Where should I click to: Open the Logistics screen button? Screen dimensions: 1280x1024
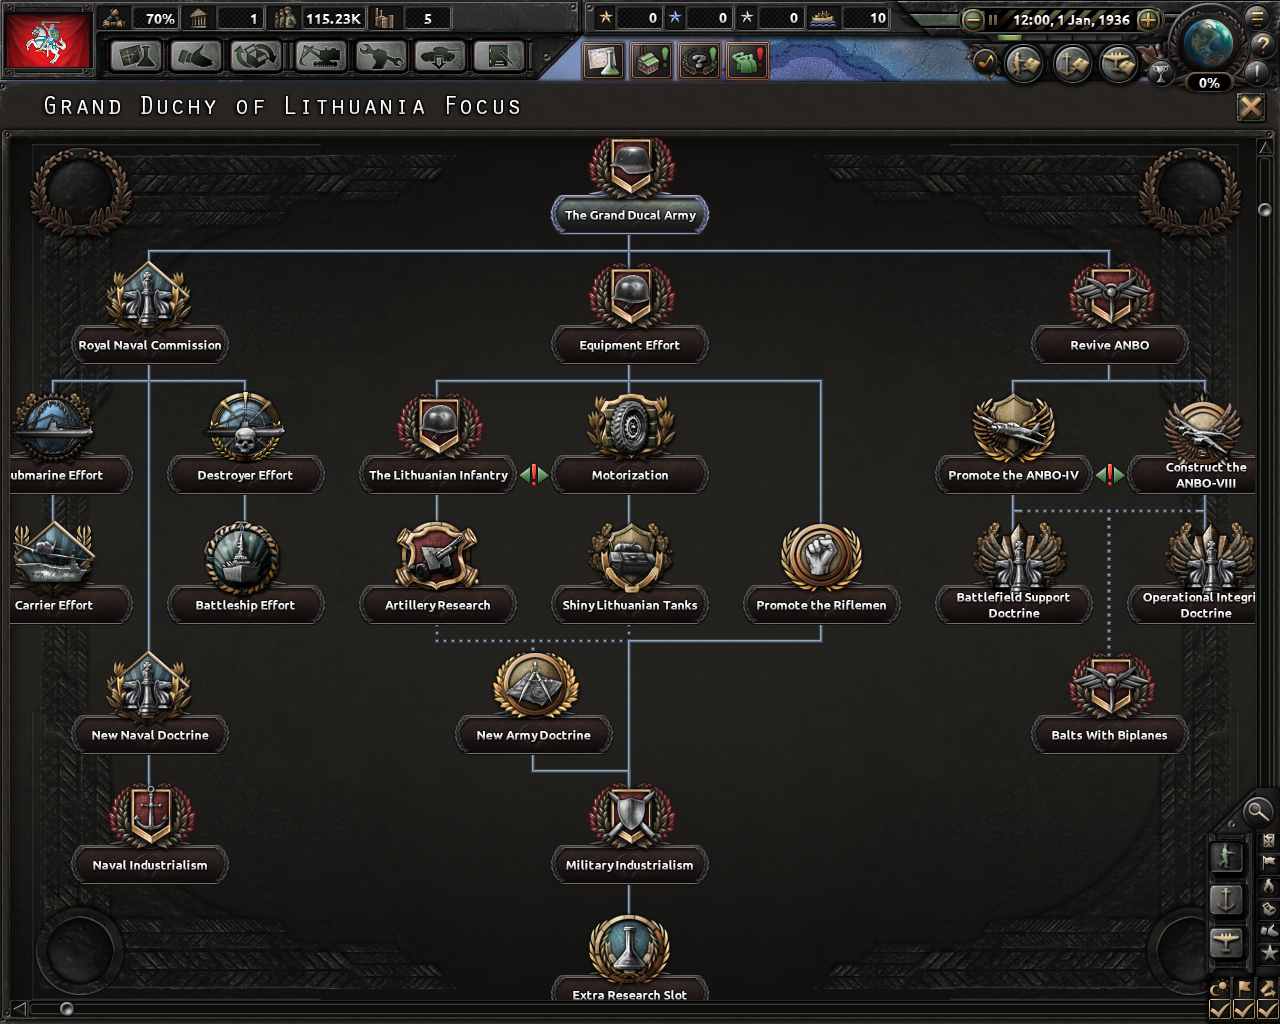[x=500, y=56]
